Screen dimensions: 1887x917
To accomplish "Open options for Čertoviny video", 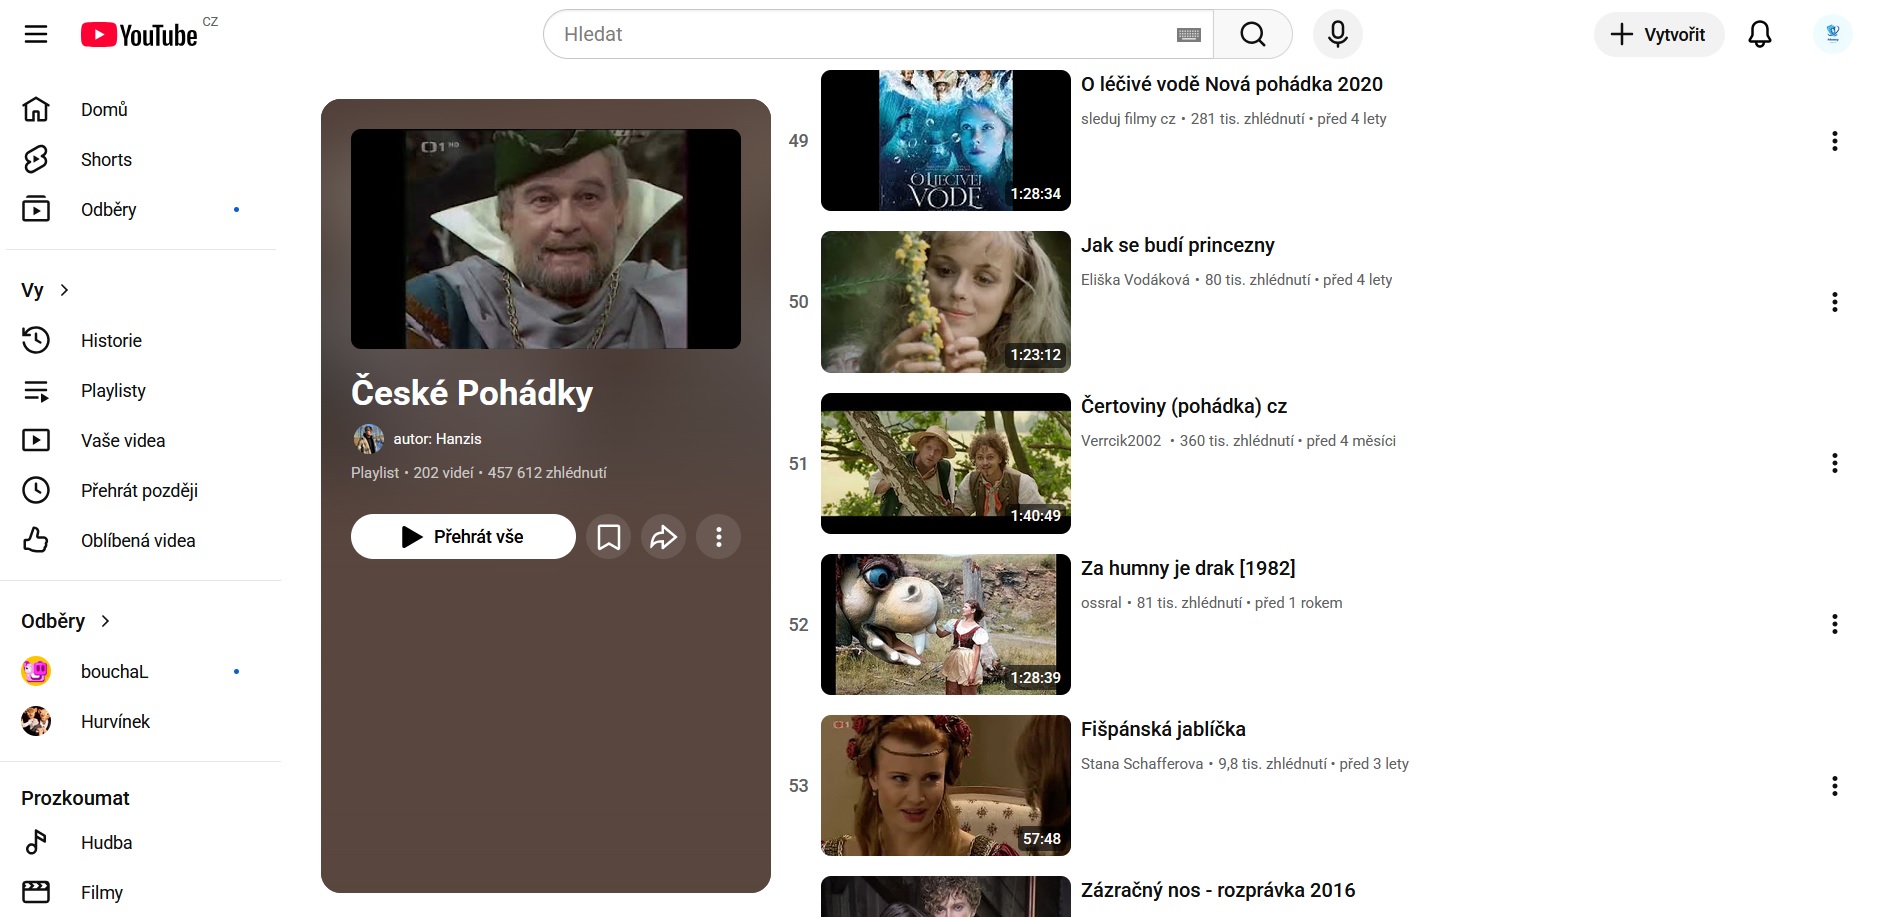I will (1834, 463).
